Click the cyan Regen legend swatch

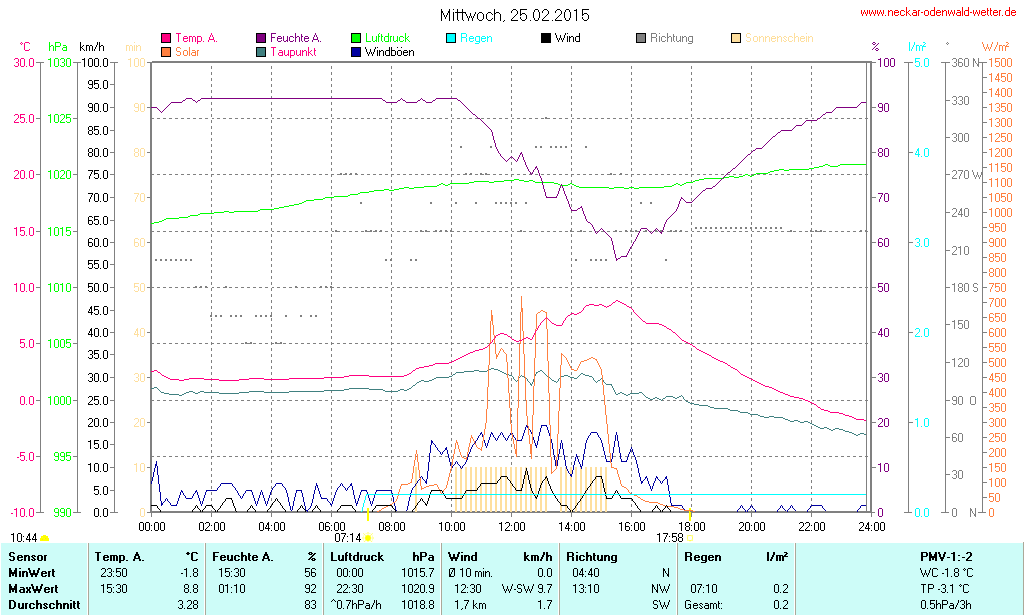[x=451, y=38]
